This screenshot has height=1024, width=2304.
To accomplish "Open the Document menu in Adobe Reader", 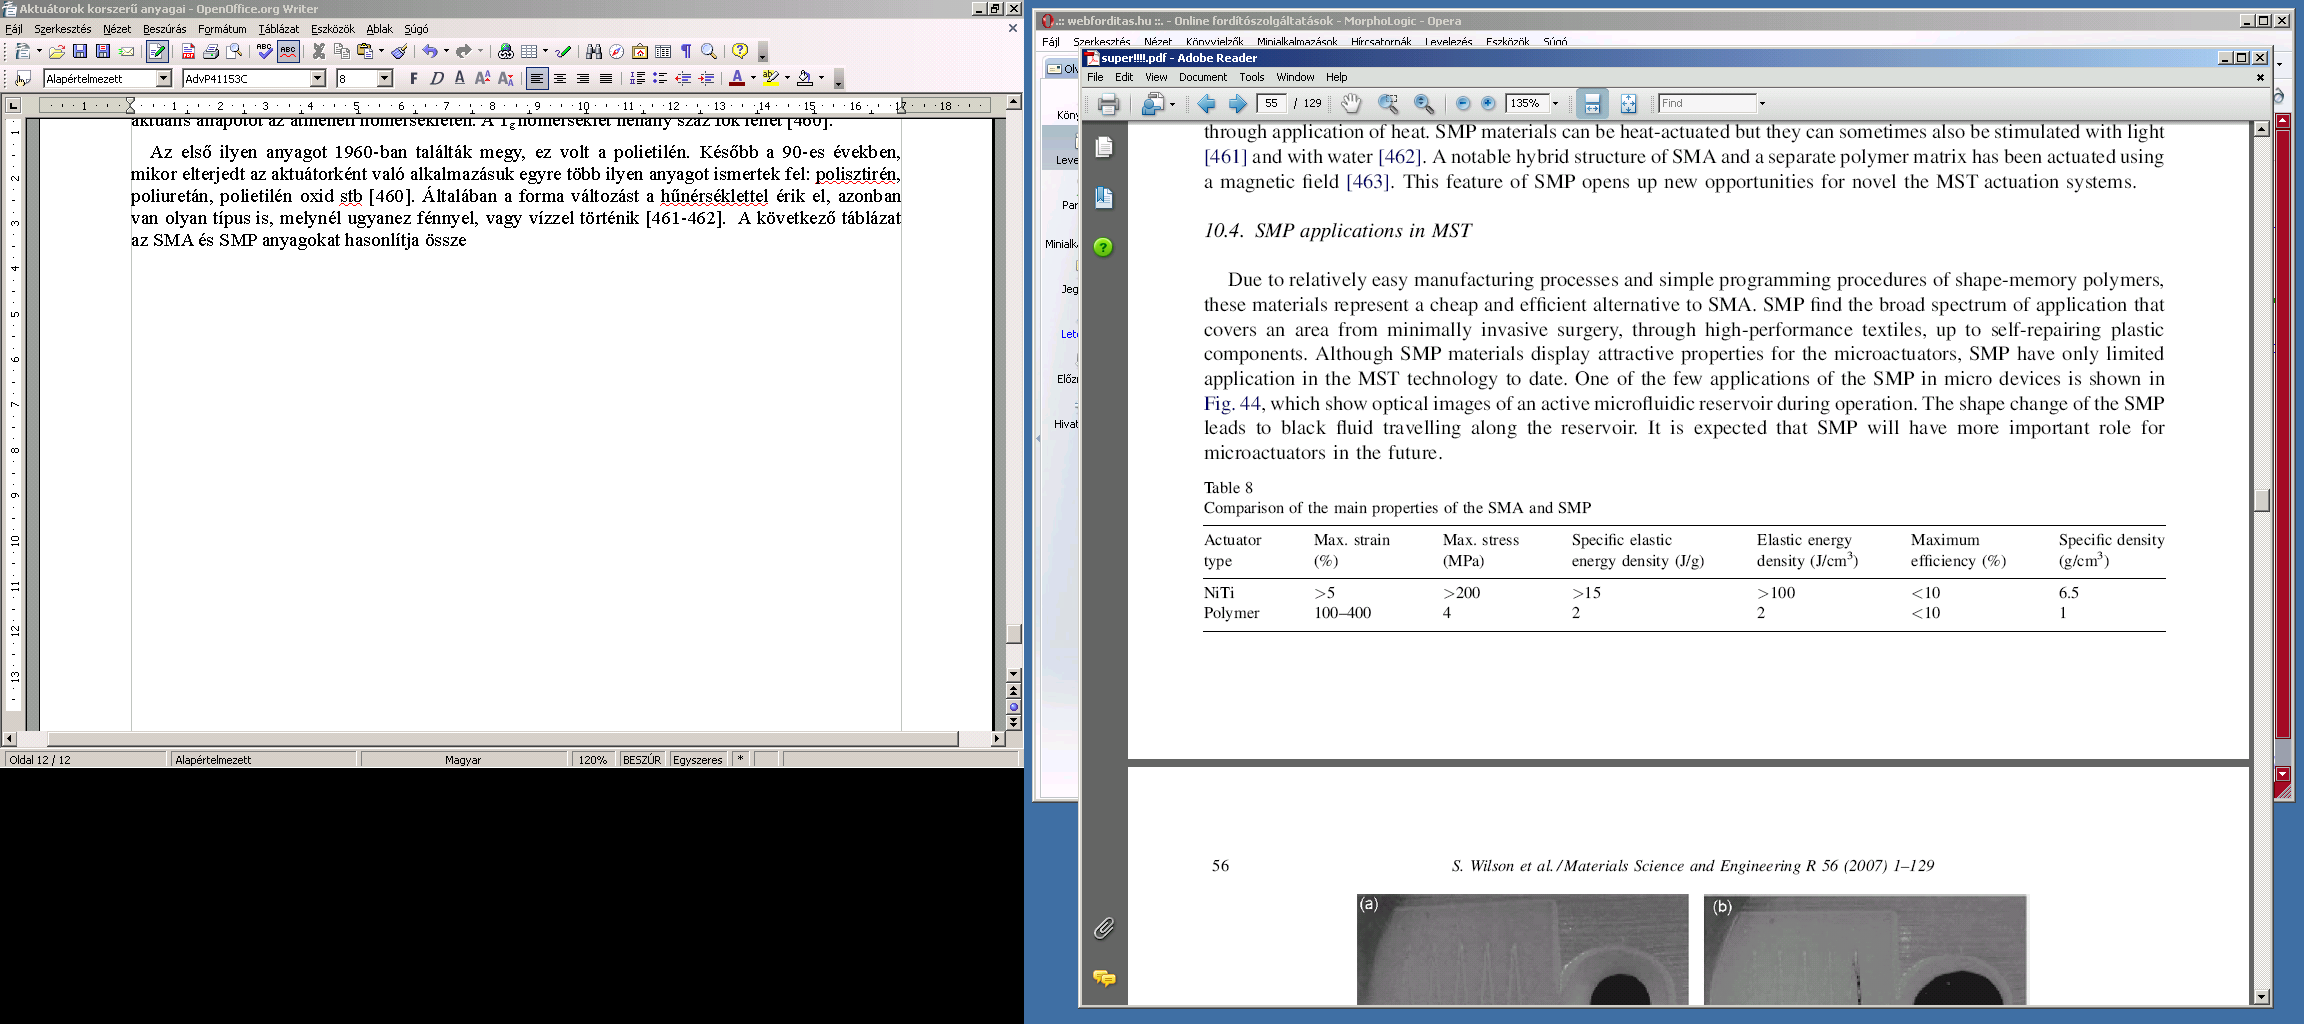I will point(1202,77).
